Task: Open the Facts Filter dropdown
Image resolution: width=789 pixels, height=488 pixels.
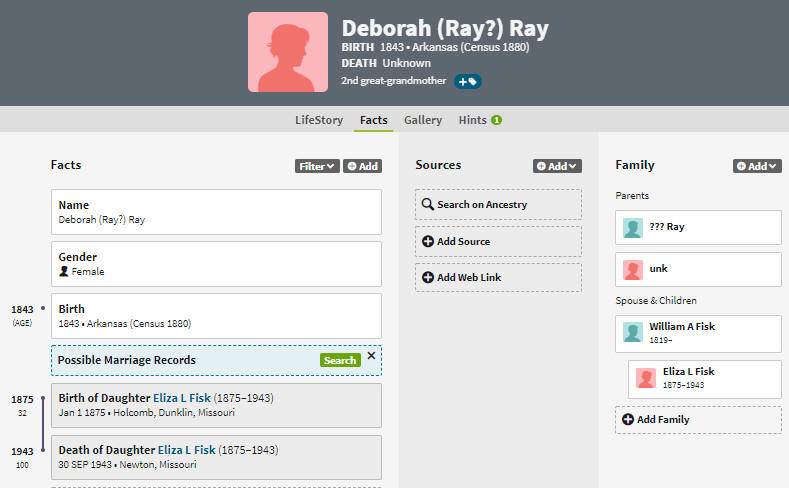Action: click(x=317, y=167)
